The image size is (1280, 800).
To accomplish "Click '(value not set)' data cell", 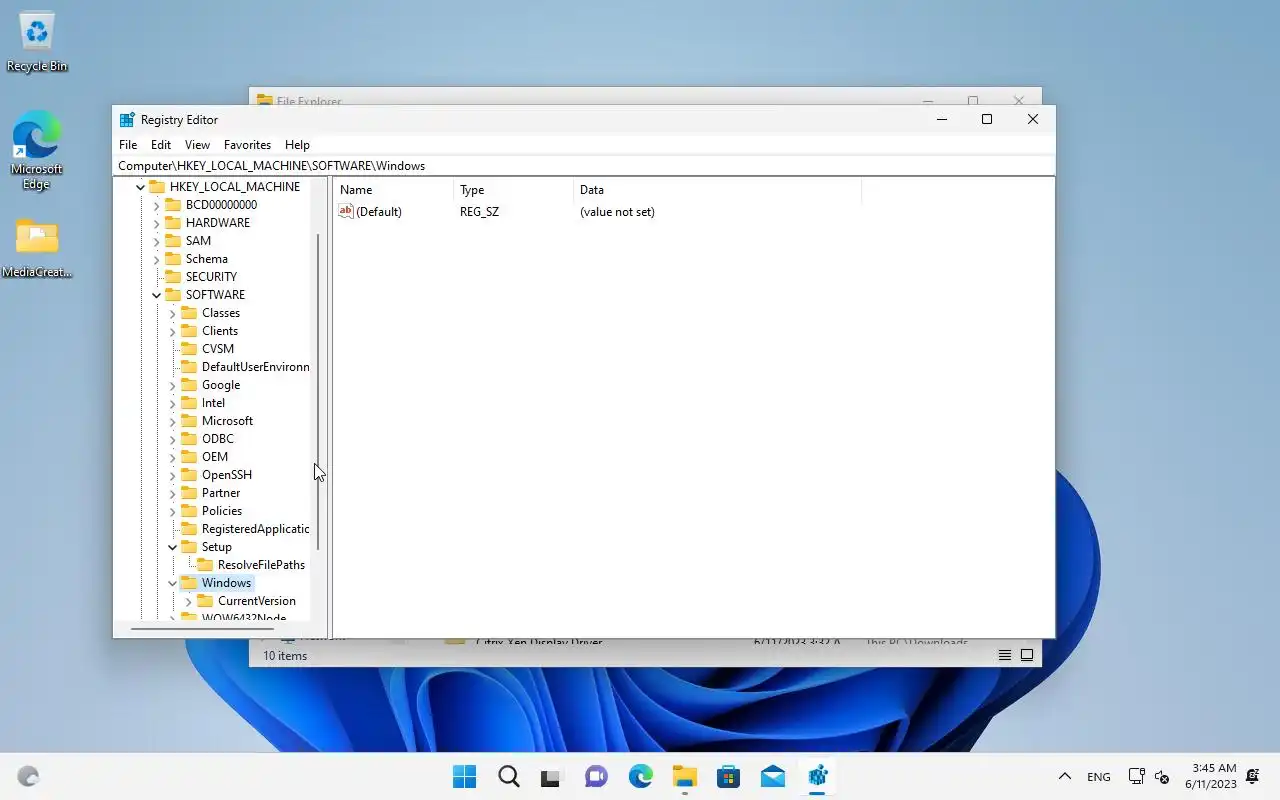I will point(617,212).
